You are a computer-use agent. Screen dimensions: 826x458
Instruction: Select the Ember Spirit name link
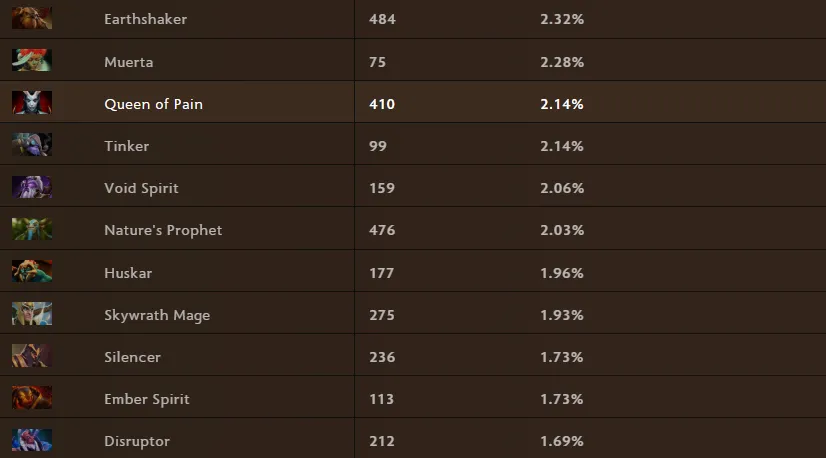pos(147,399)
